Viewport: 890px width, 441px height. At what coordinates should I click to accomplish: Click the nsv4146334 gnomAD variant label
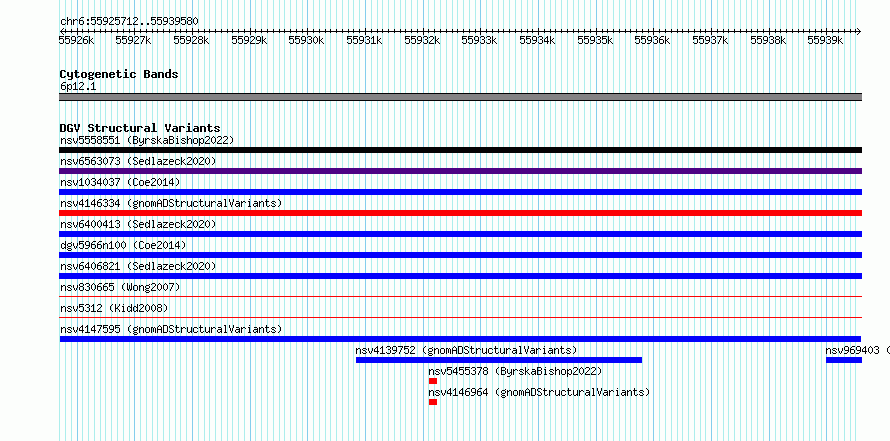tap(171, 203)
